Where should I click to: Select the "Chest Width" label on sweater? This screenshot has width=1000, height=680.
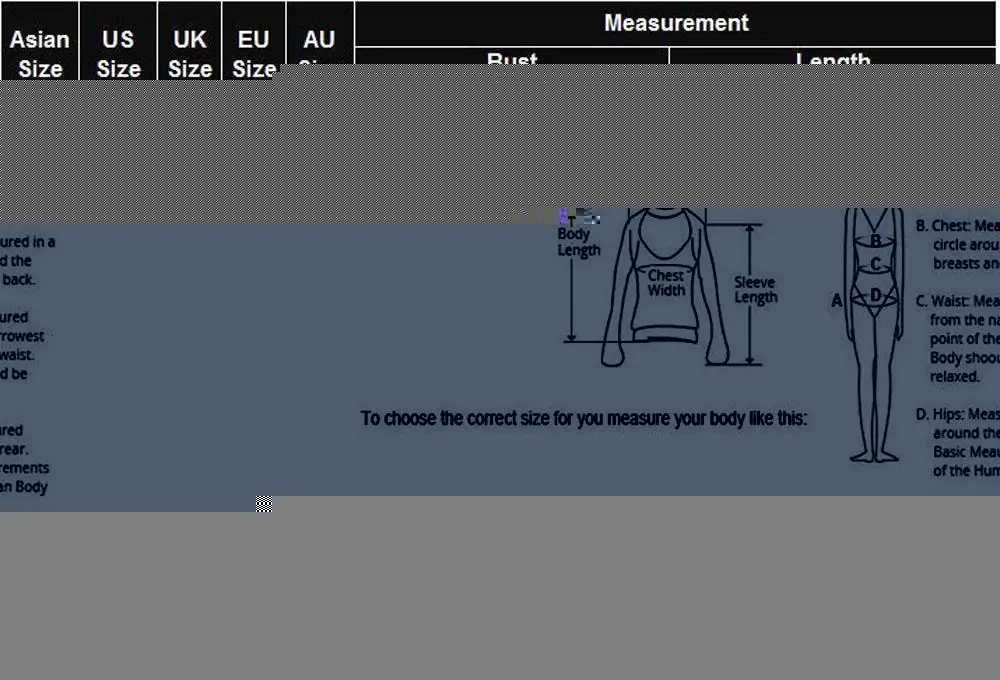pos(666,283)
